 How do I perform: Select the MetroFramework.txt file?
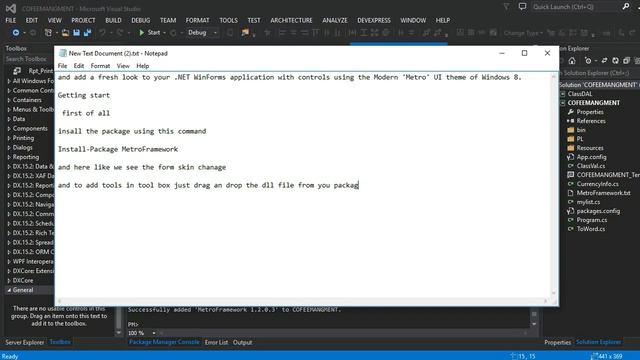point(603,193)
